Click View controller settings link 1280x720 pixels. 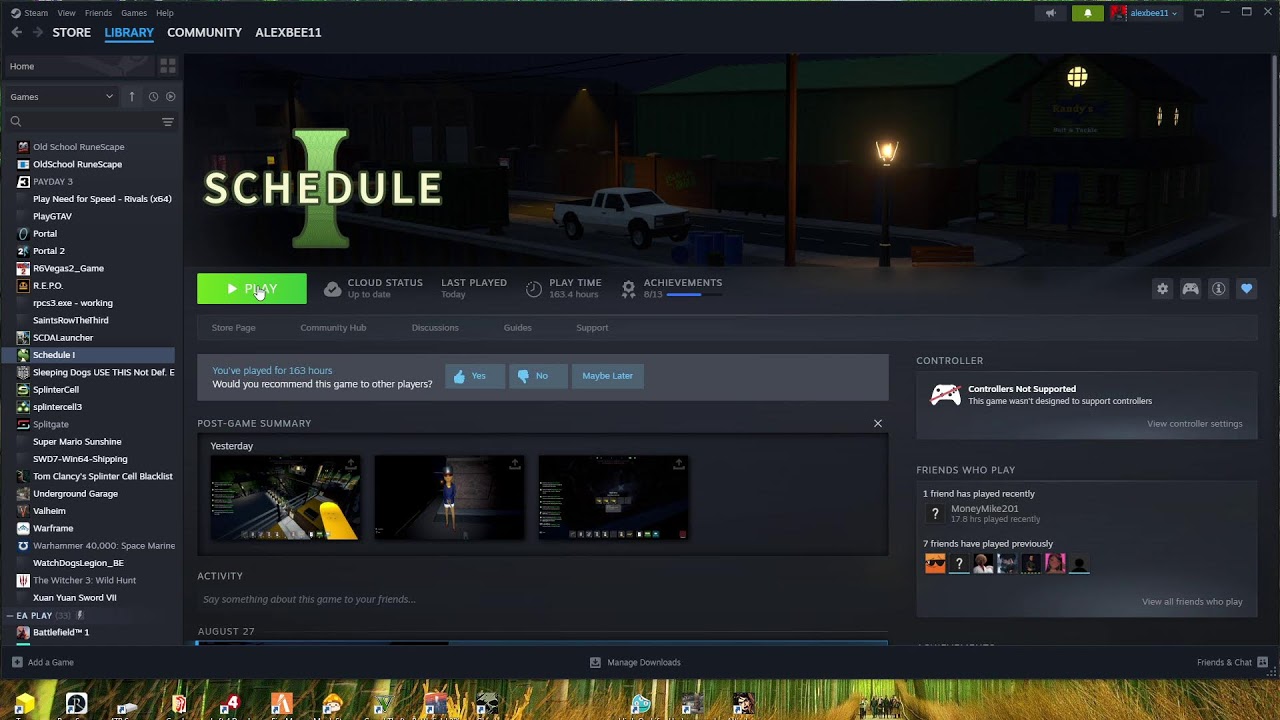coord(1194,424)
